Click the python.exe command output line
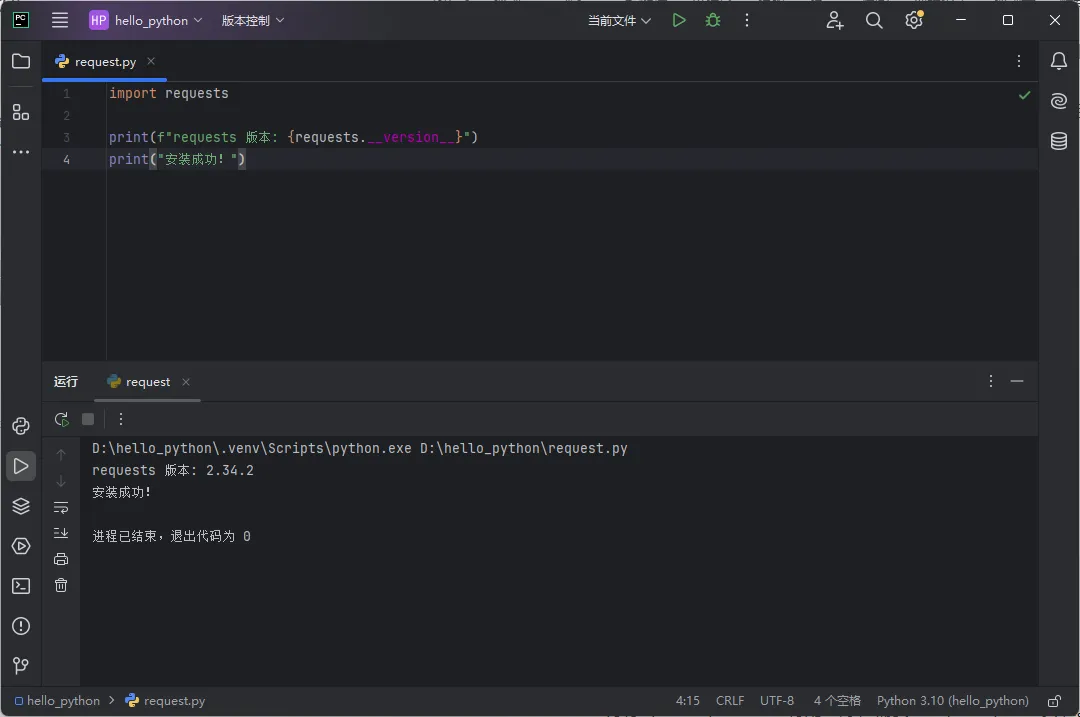The height and width of the screenshot is (717, 1080). pos(360,448)
